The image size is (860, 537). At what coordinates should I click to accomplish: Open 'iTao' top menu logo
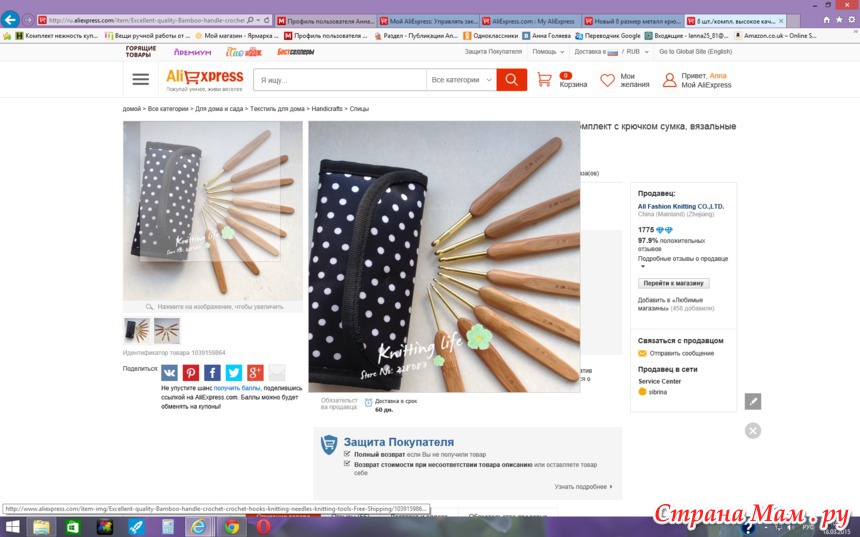coord(244,52)
